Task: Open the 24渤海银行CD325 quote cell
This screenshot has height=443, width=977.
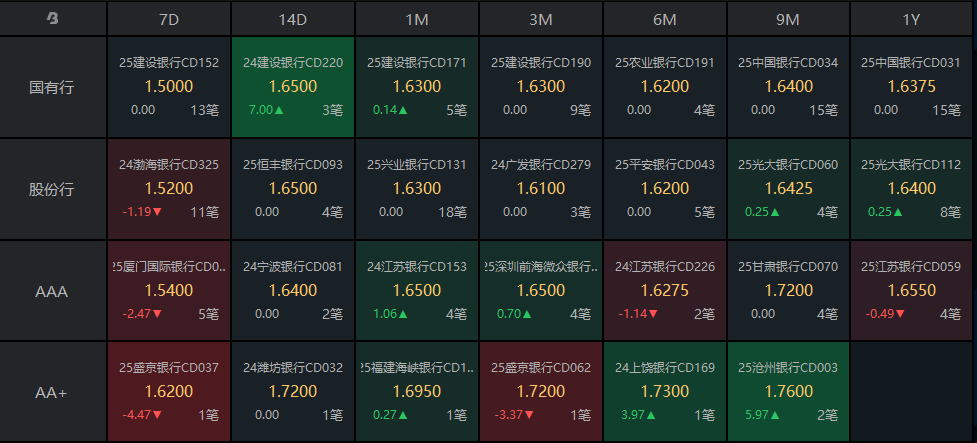Action: [x=168, y=189]
